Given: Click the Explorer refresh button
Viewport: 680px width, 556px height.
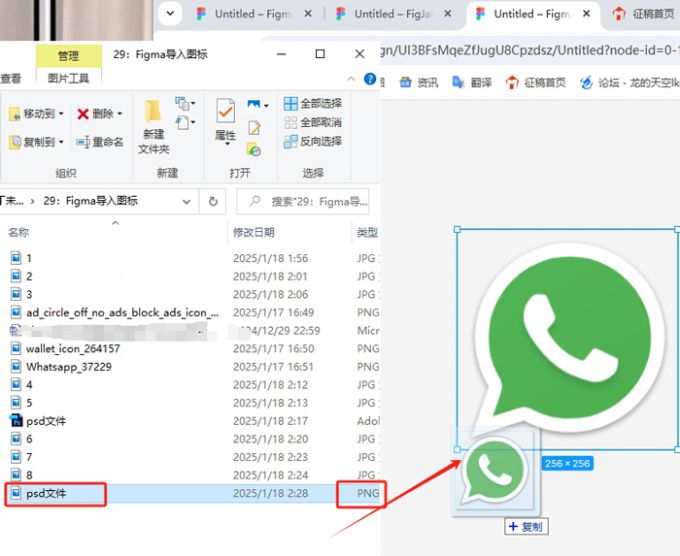Looking at the screenshot, I should 213,202.
